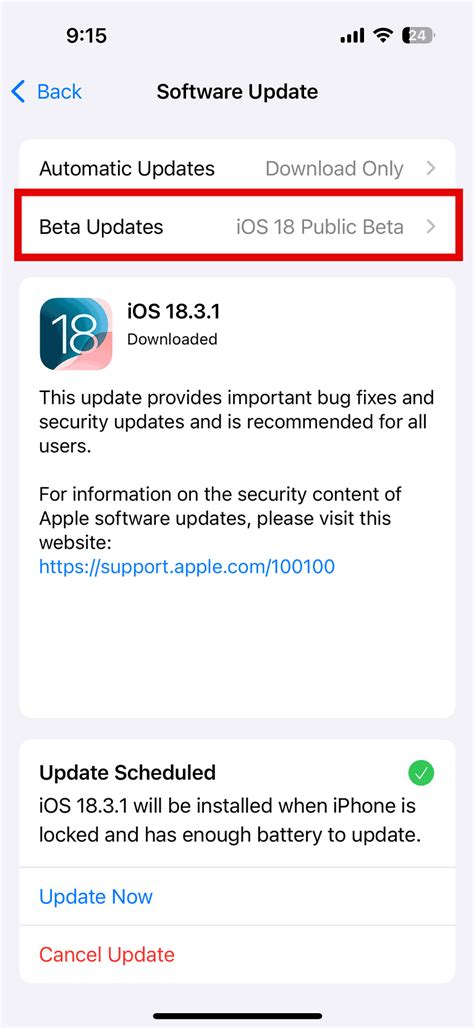Tap the Software Update page title
This screenshot has height=1028, width=474.
click(237, 92)
